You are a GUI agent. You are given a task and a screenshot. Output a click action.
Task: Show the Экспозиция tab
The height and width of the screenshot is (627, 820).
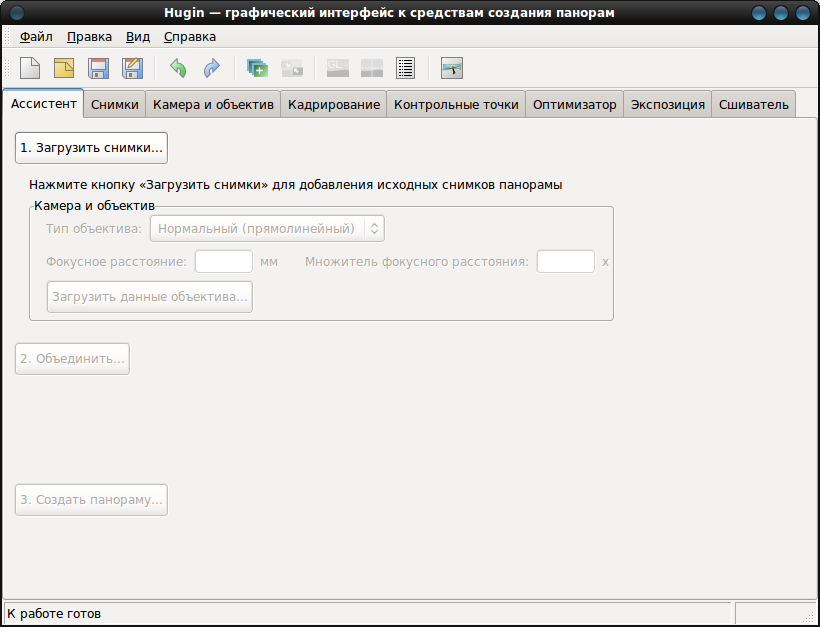668,105
